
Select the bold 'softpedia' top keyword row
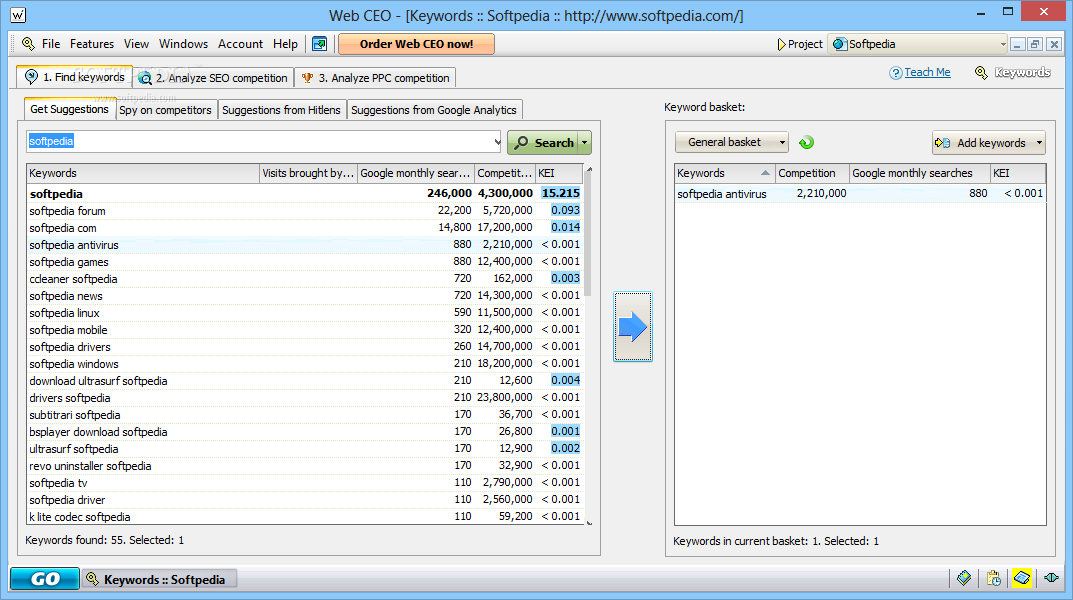305,194
